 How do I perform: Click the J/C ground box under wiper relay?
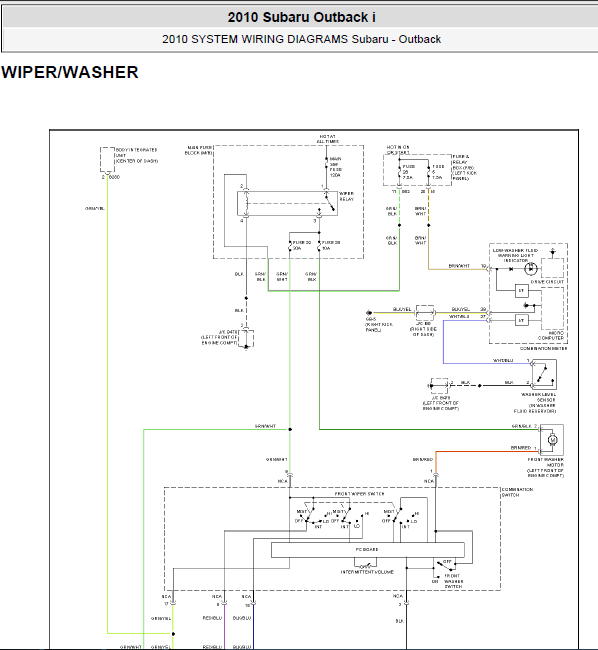click(246, 339)
